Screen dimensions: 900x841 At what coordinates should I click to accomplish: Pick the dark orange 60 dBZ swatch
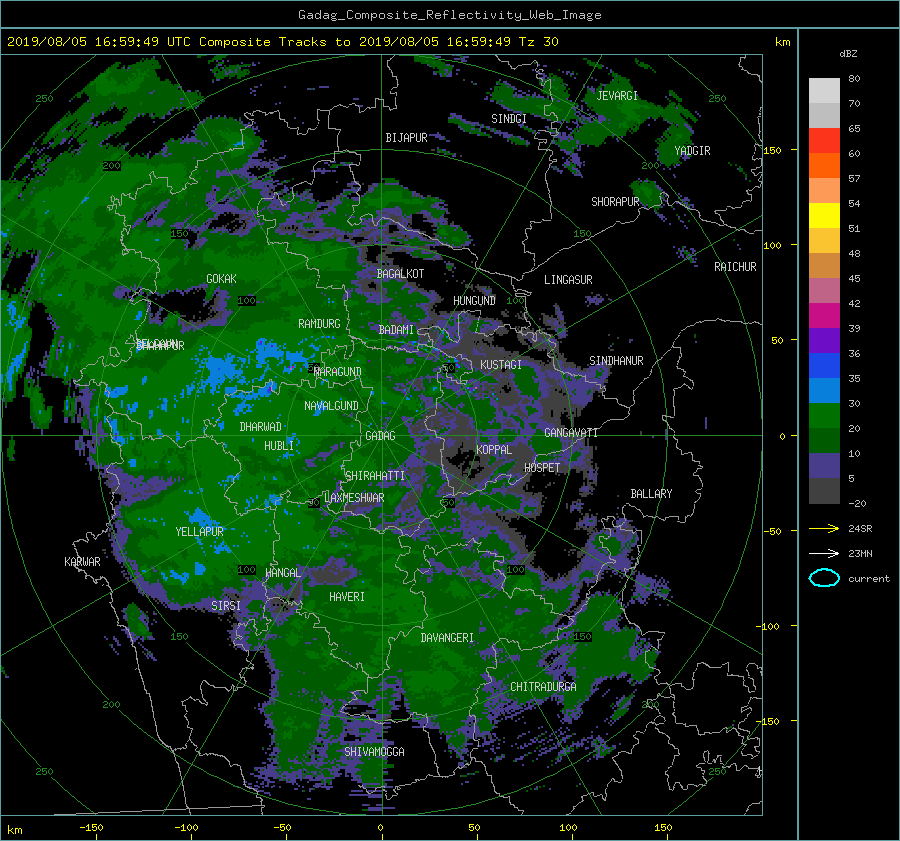824,165
